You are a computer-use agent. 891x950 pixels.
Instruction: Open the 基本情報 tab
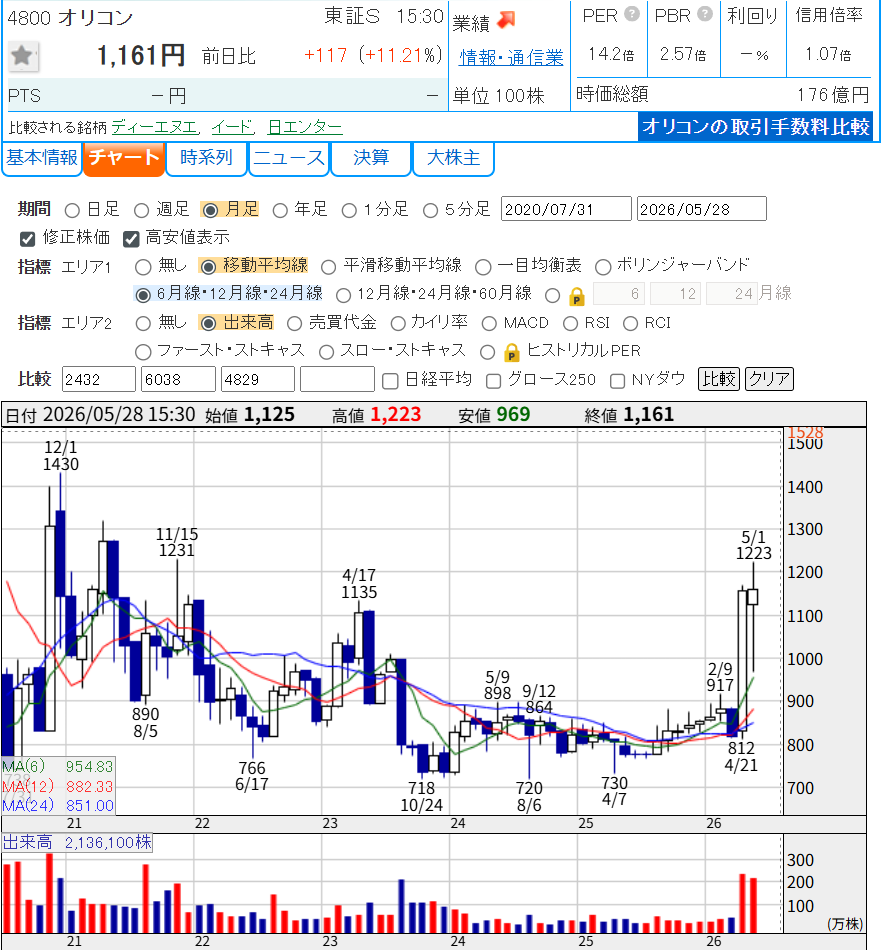click(42, 158)
